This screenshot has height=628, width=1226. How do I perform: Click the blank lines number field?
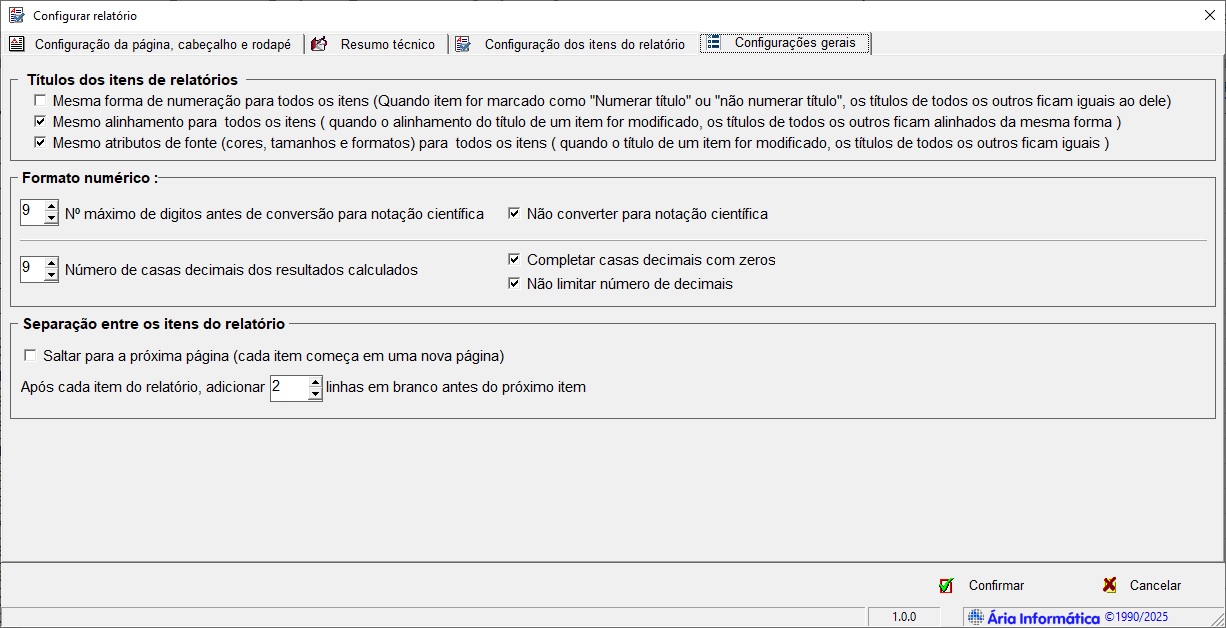[x=289, y=387]
